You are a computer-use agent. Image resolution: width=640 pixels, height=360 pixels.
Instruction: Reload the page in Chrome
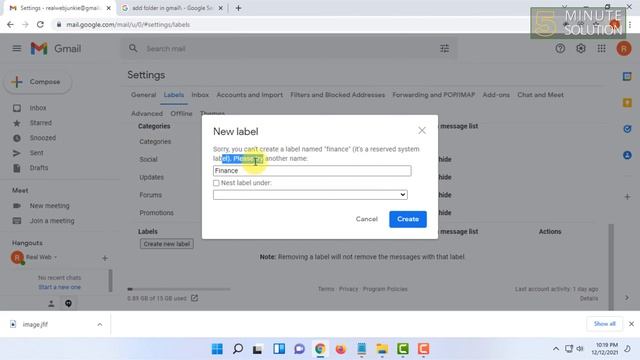40,24
